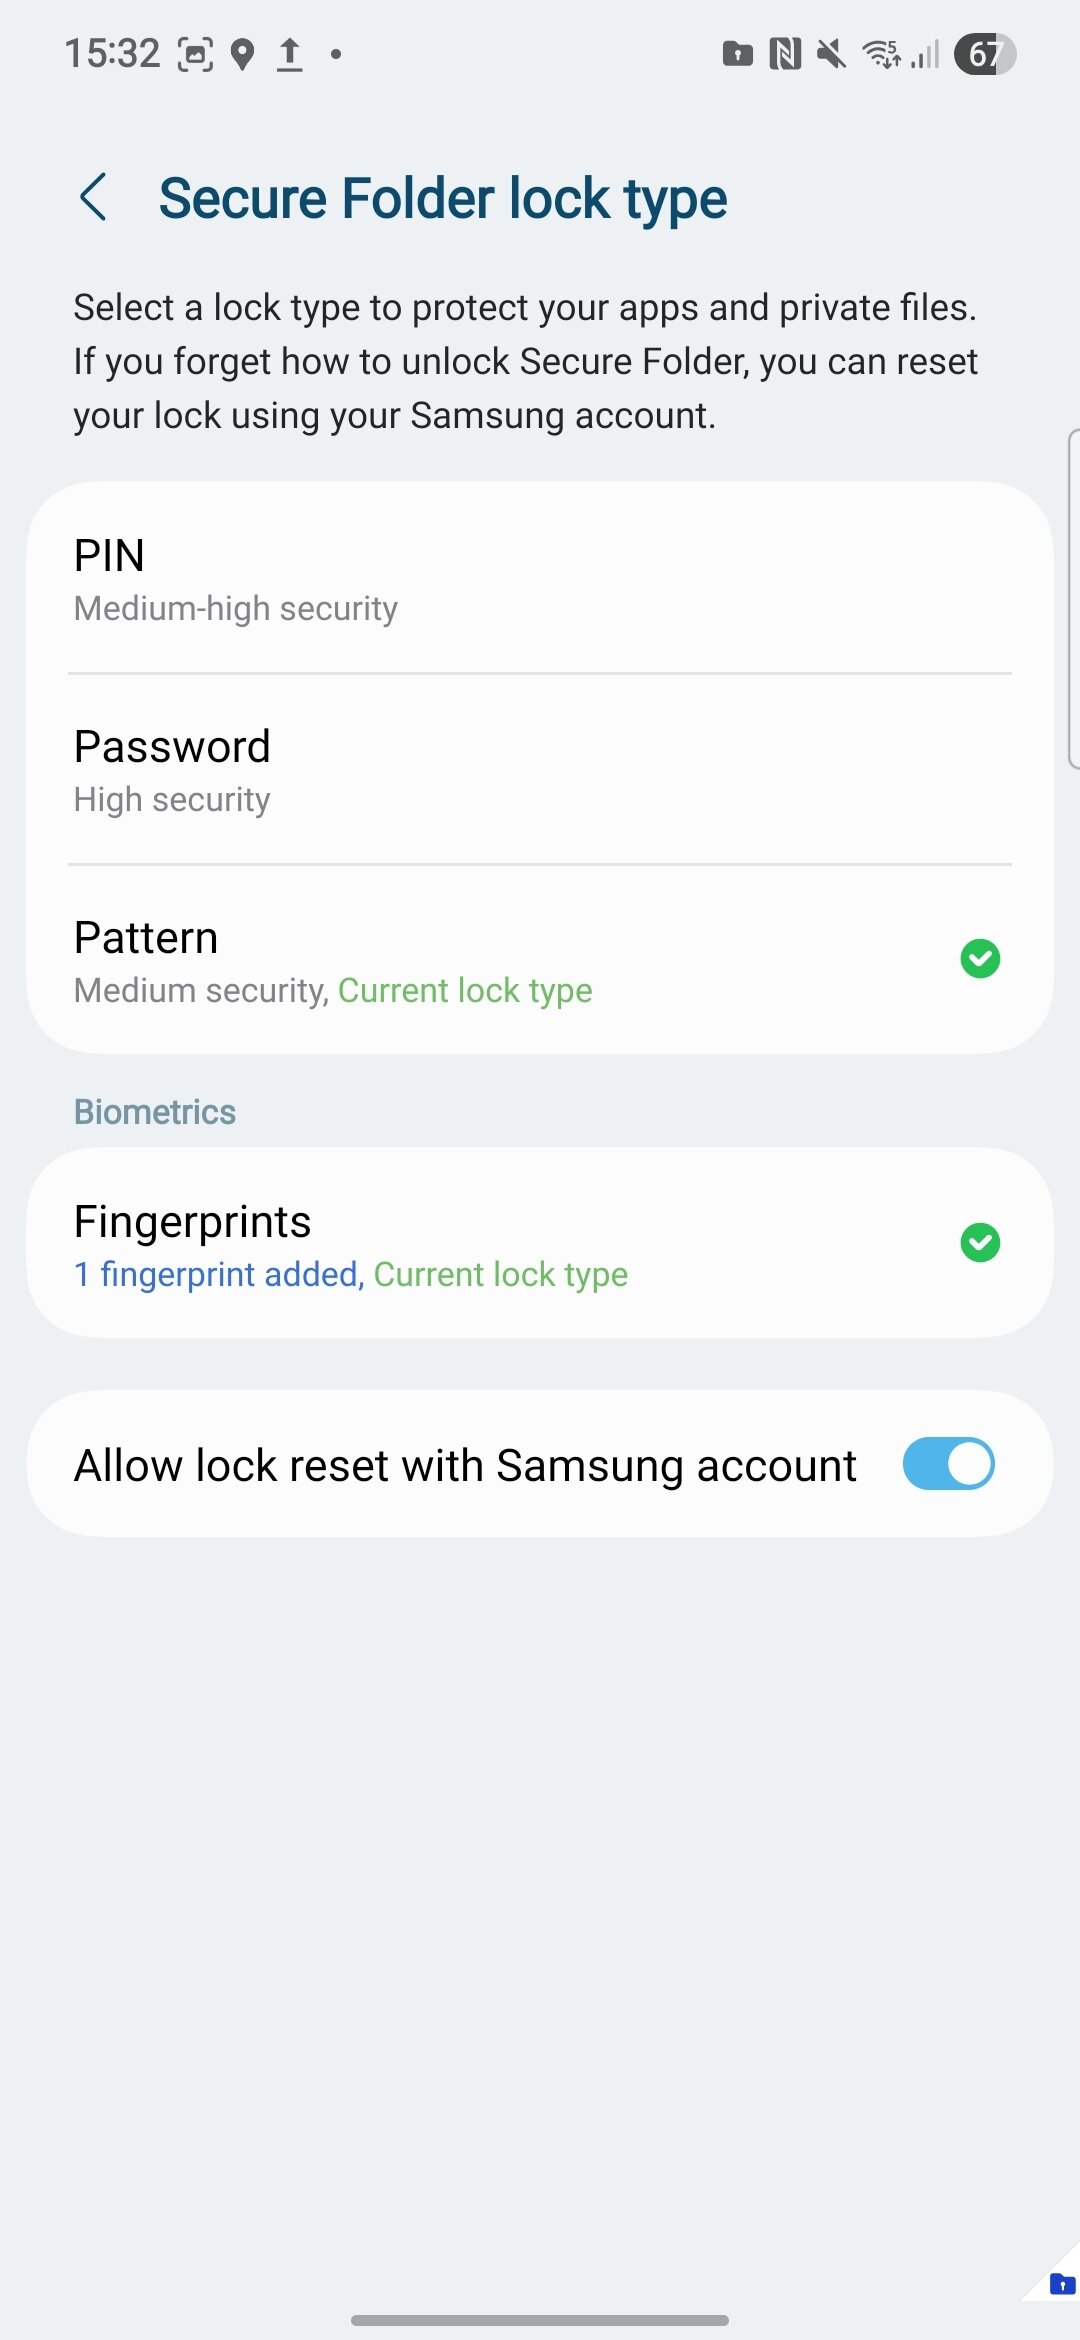1080x2340 pixels.
Task: Tap the Fingerprints green checkmark
Action: pyautogui.click(x=980, y=1243)
